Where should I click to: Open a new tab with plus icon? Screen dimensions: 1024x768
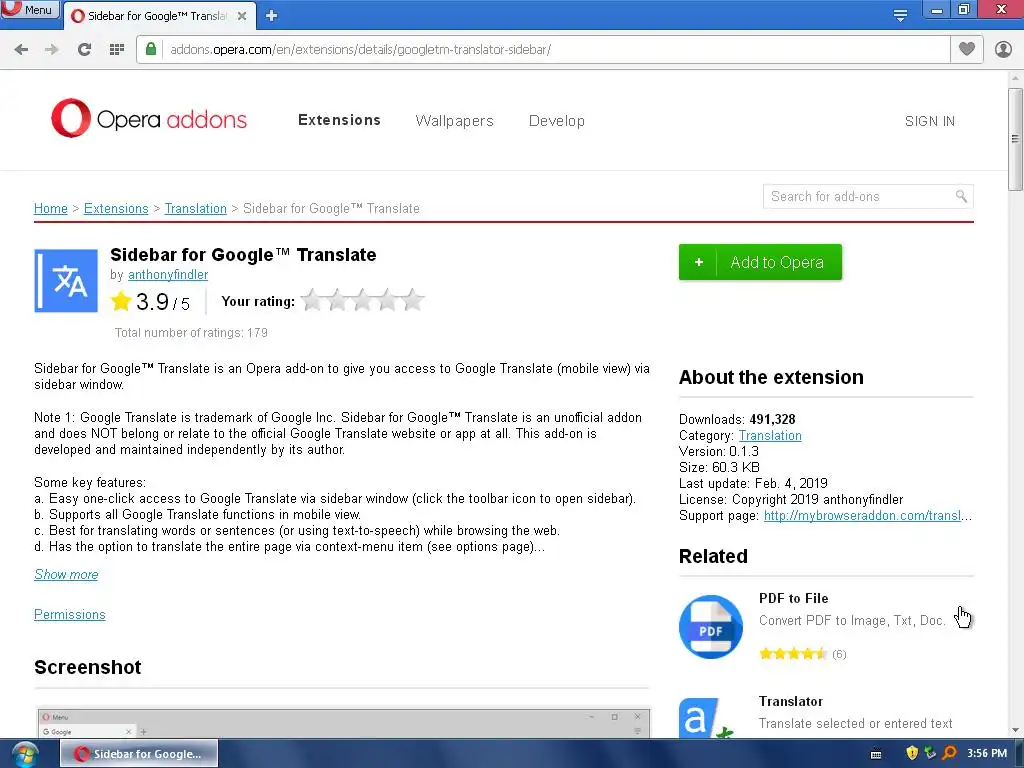[x=272, y=16]
